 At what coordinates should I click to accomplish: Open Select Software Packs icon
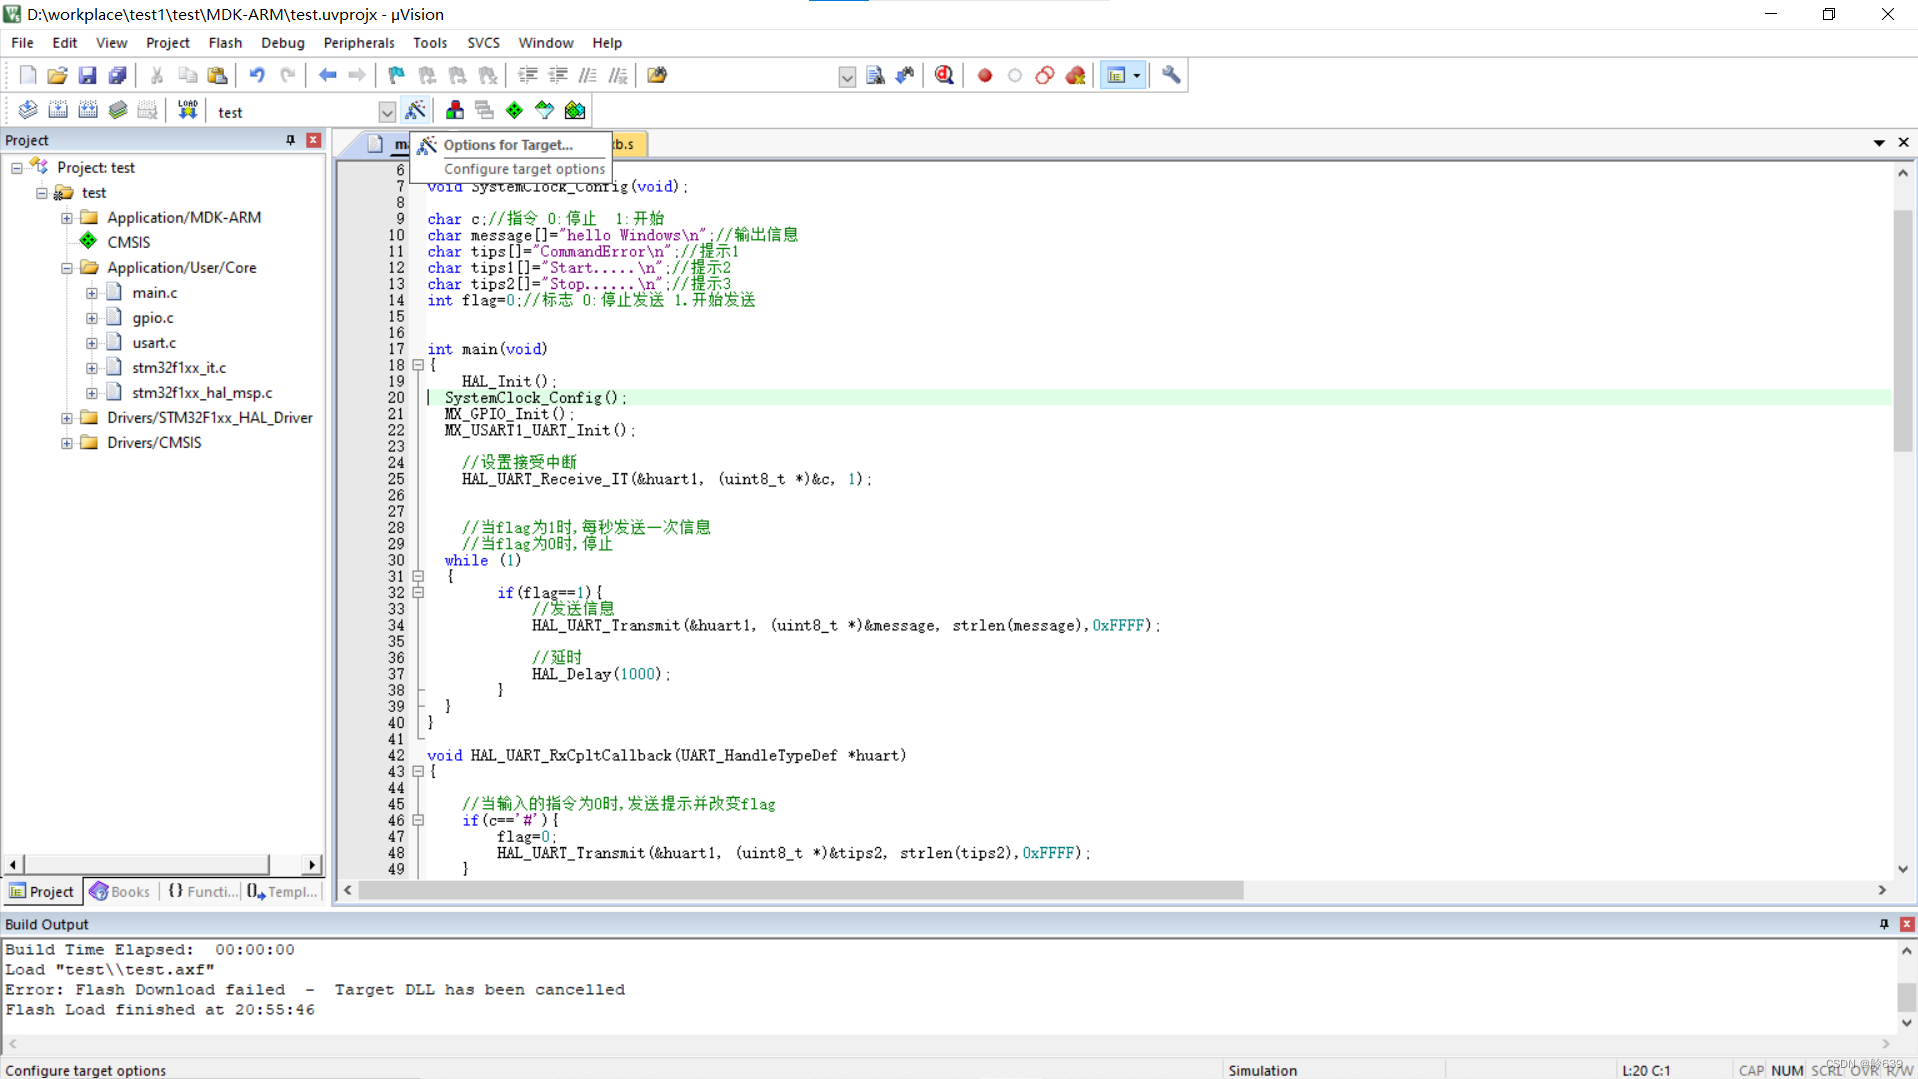point(544,110)
